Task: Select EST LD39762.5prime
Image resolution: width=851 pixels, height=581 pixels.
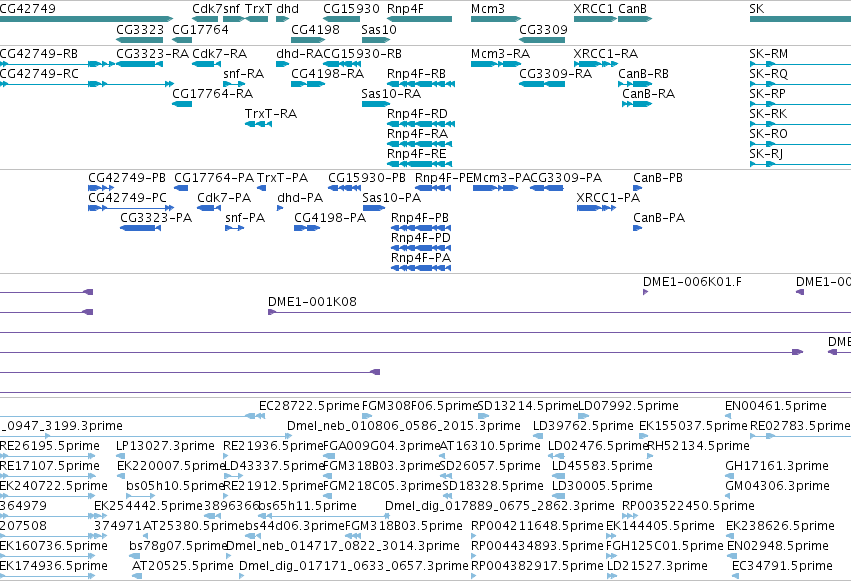Action: pos(583,426)
